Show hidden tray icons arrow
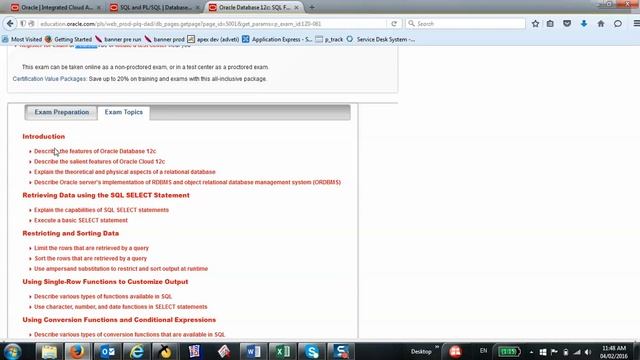 click(531, 352)
